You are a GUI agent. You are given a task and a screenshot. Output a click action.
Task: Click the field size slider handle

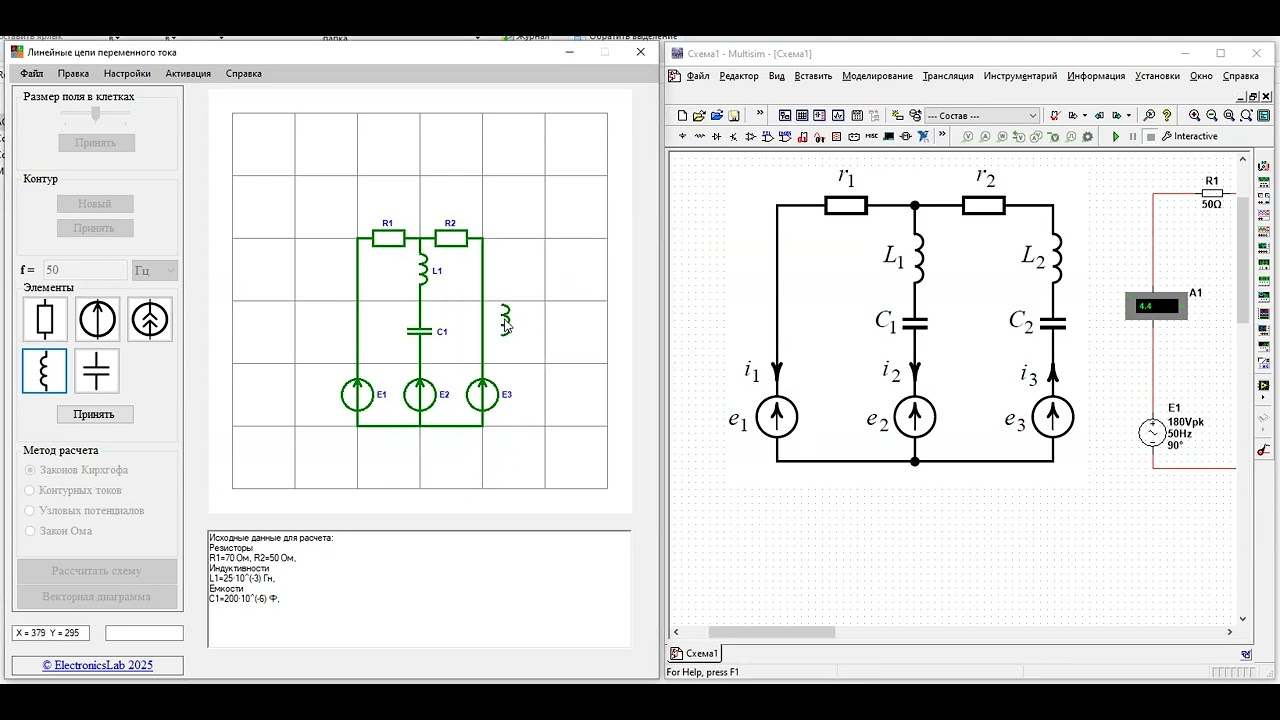(x=96, y=113)
